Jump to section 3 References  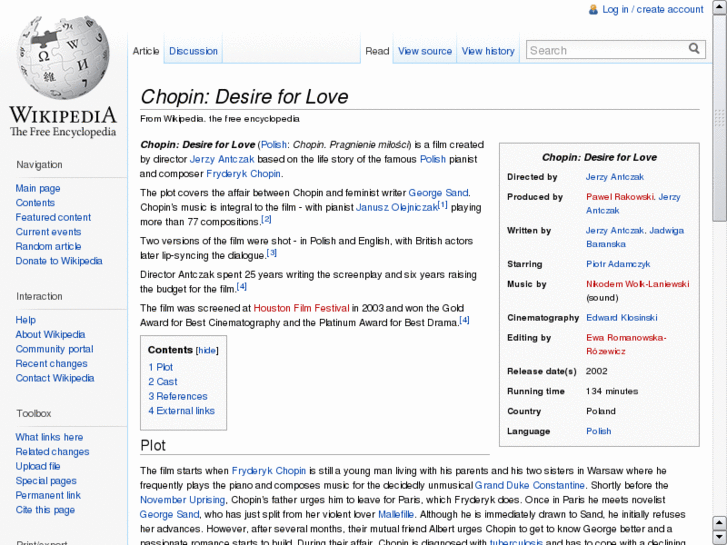(178, 396)
